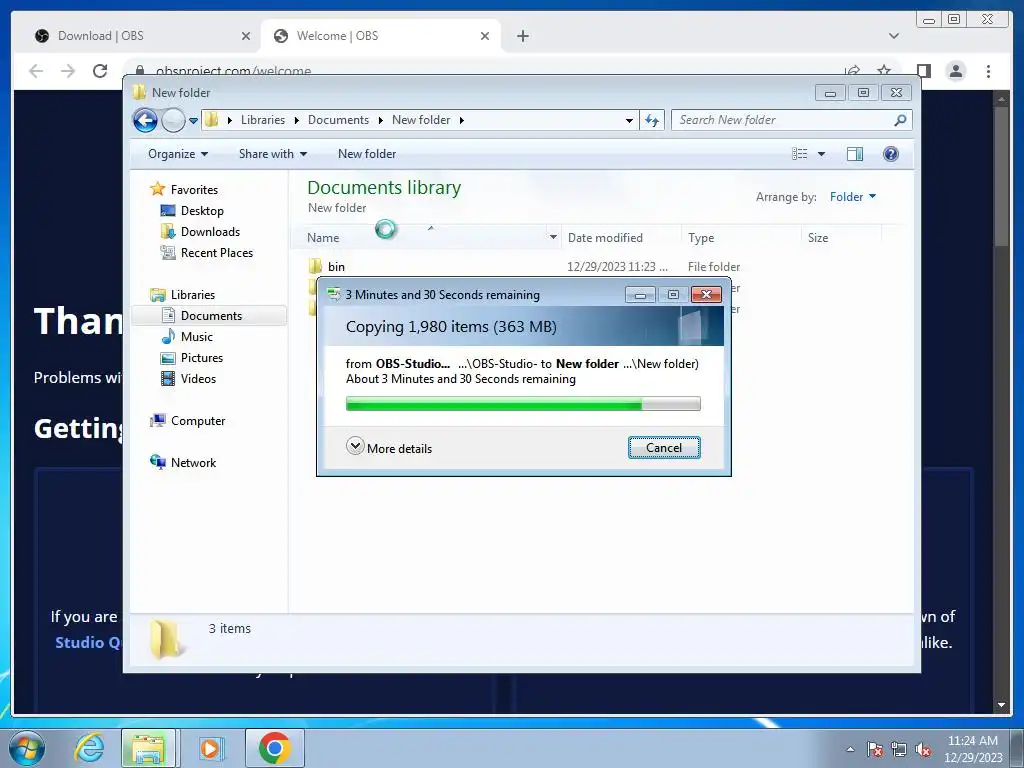The height and width of the screenshot is (768, 1024).
Task: Open the Share with menu
Action: [x=272, y=154]
